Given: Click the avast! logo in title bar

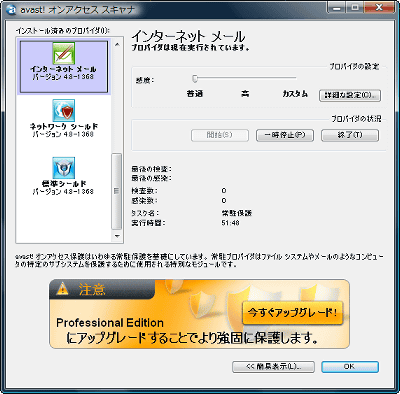Looking at the screenshot, I should [11, 9].
